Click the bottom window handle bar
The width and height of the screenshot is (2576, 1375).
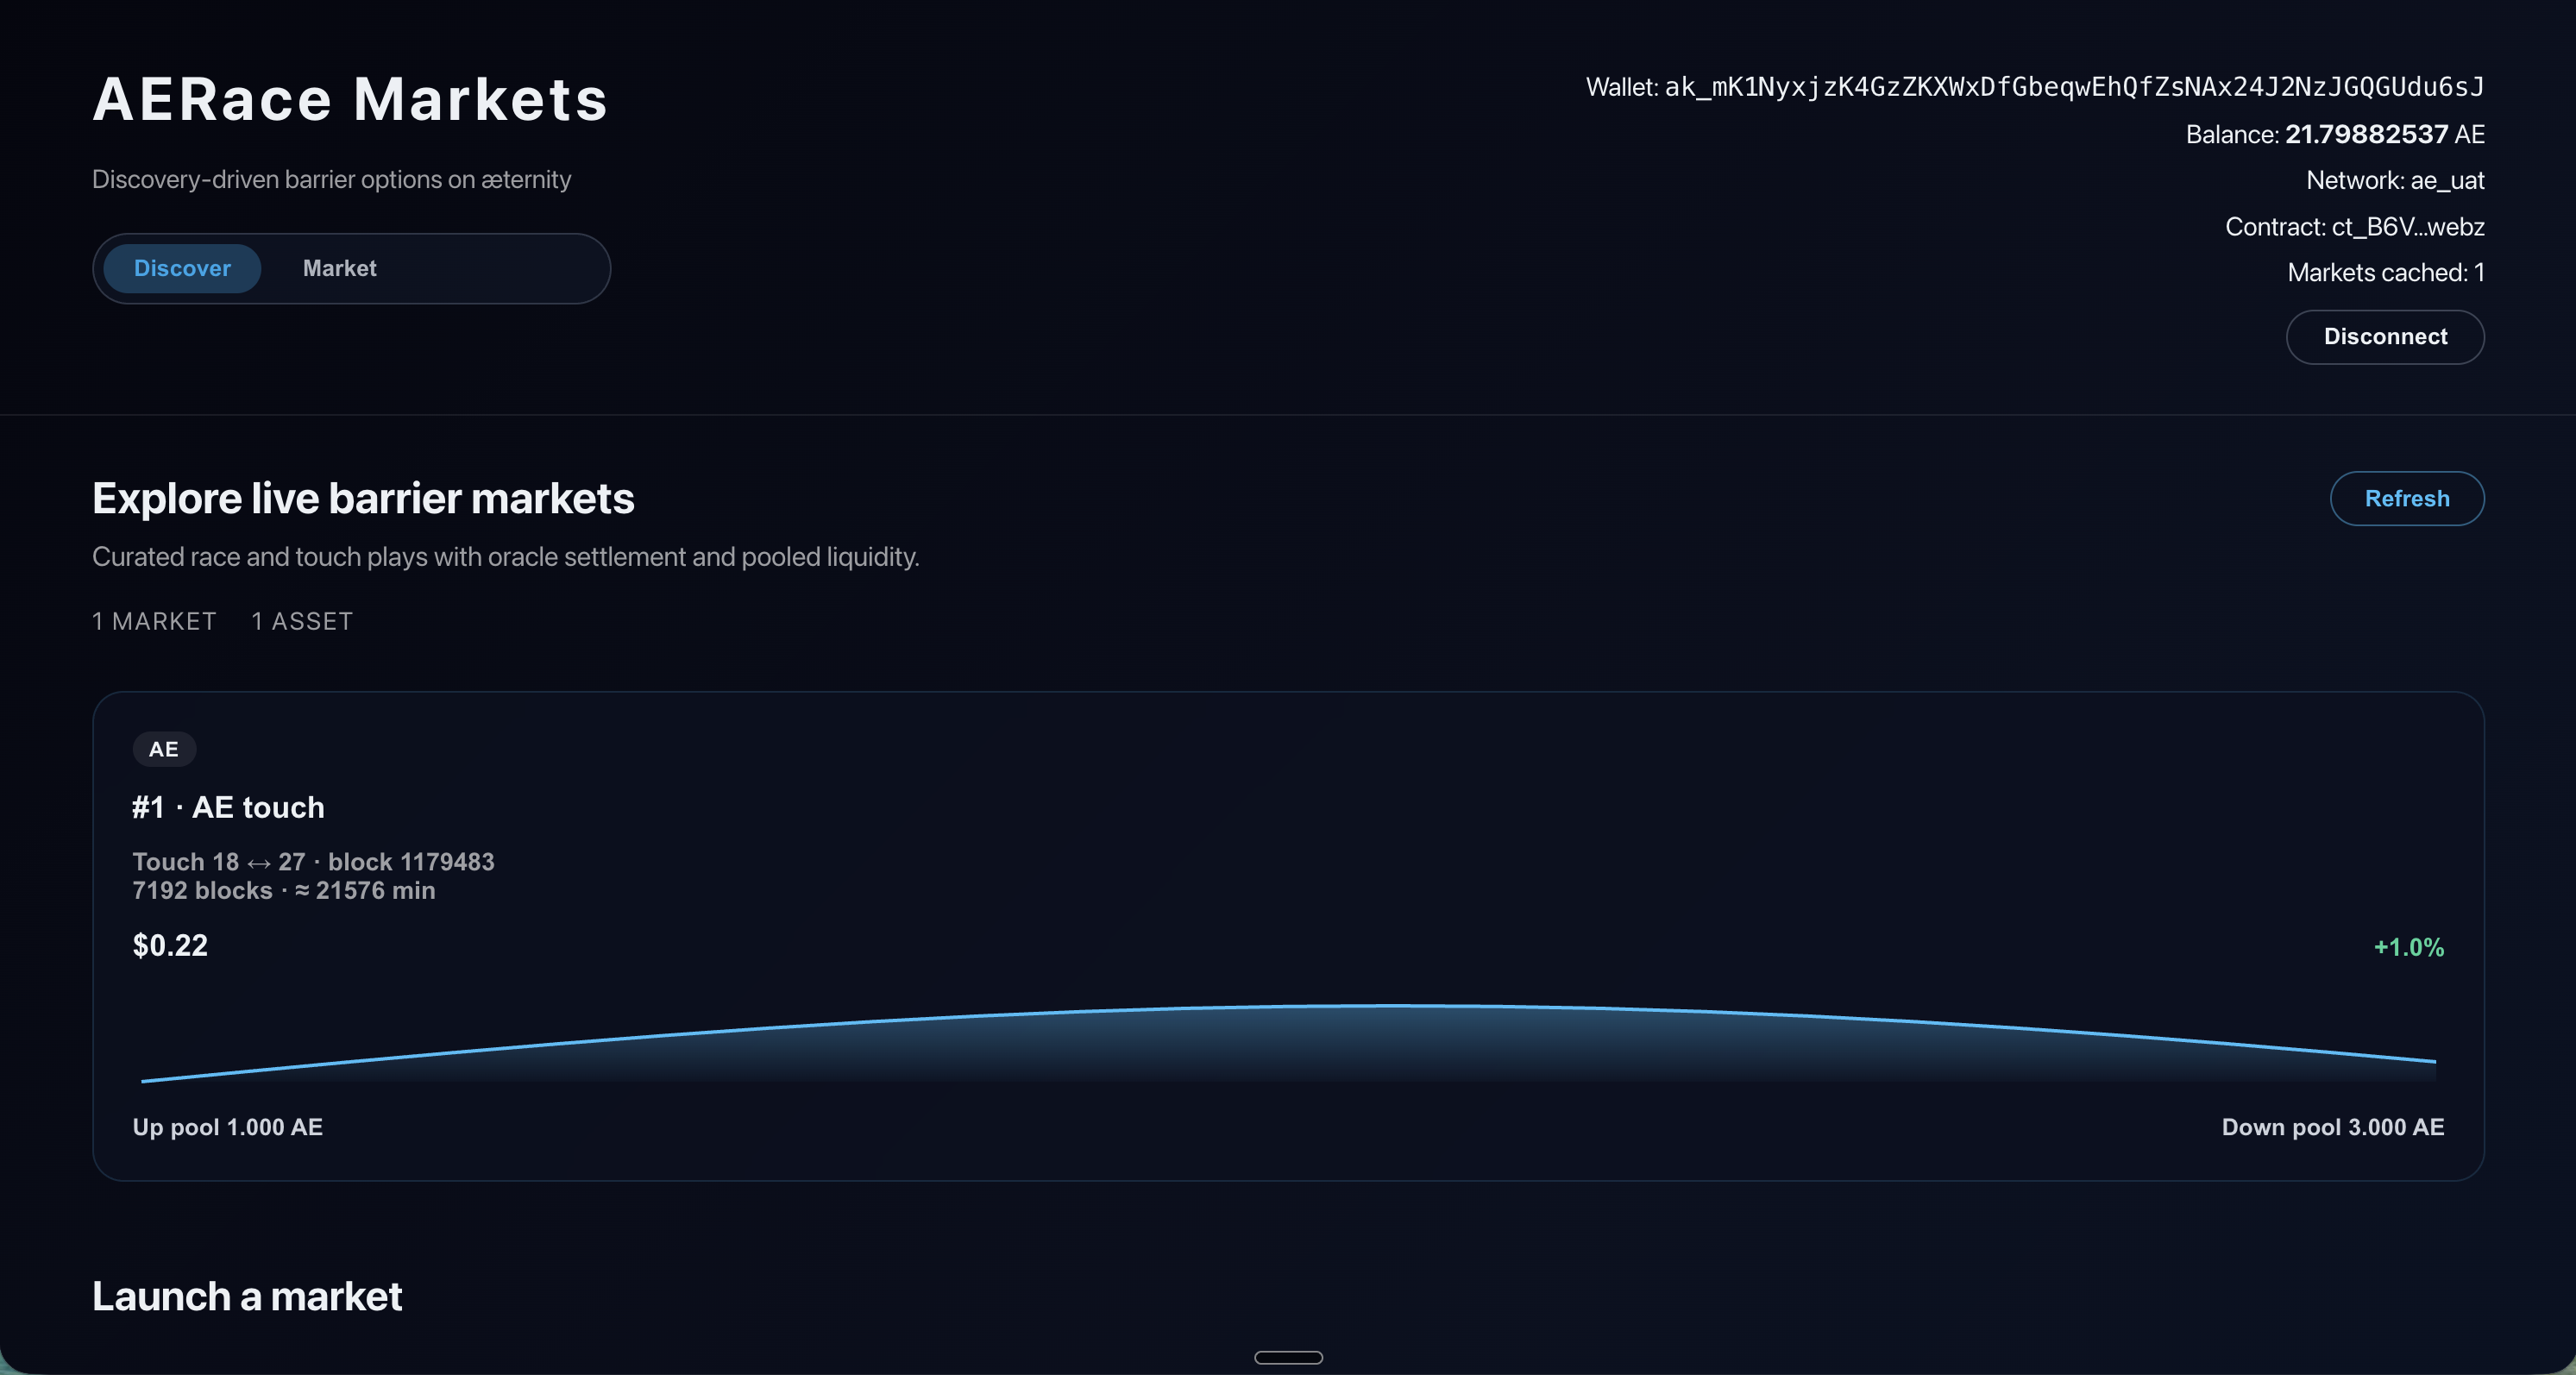coord(1288,1357)
